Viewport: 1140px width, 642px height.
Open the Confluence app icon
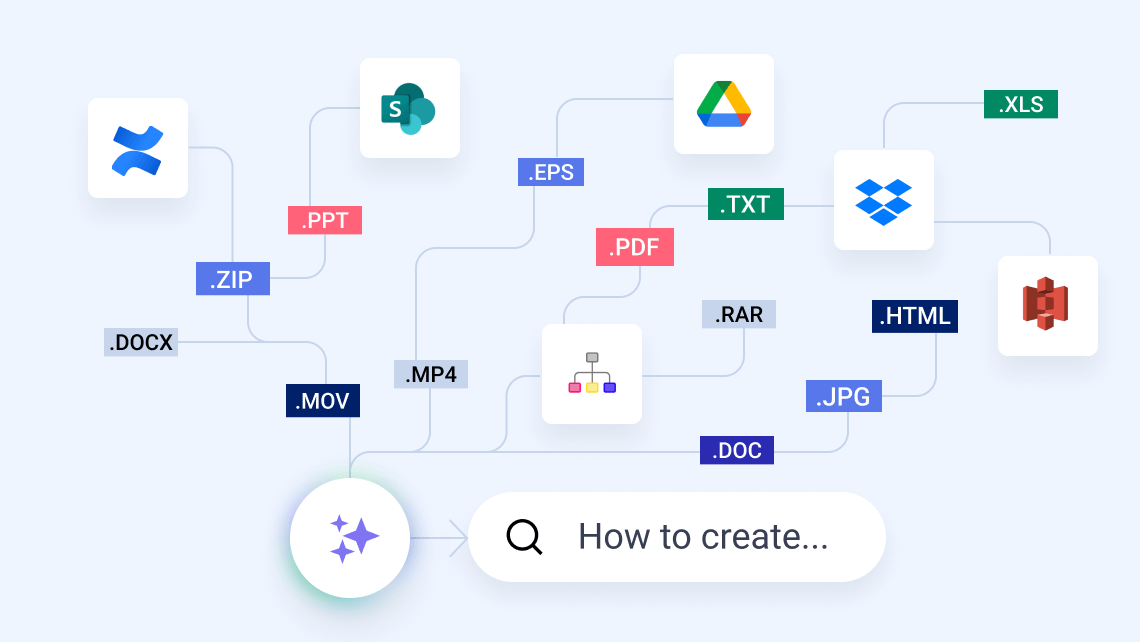[x=138, y=147]
